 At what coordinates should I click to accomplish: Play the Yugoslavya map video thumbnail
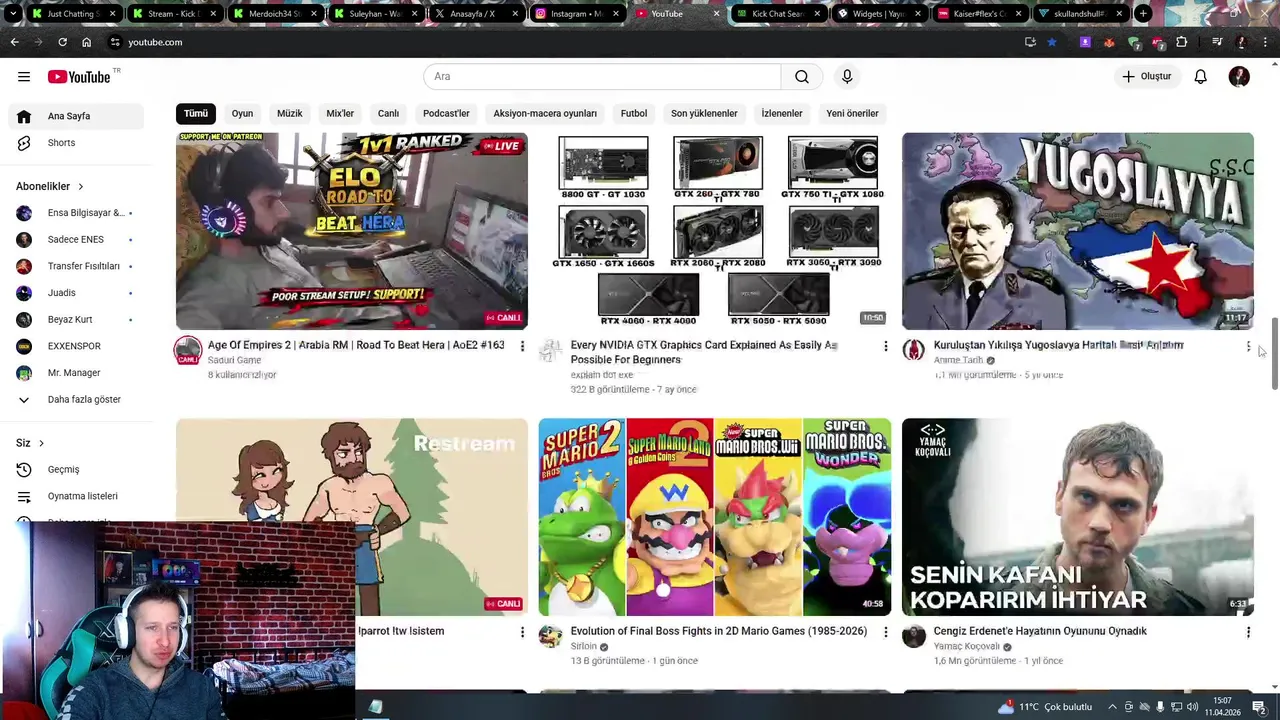point(1078,231)
